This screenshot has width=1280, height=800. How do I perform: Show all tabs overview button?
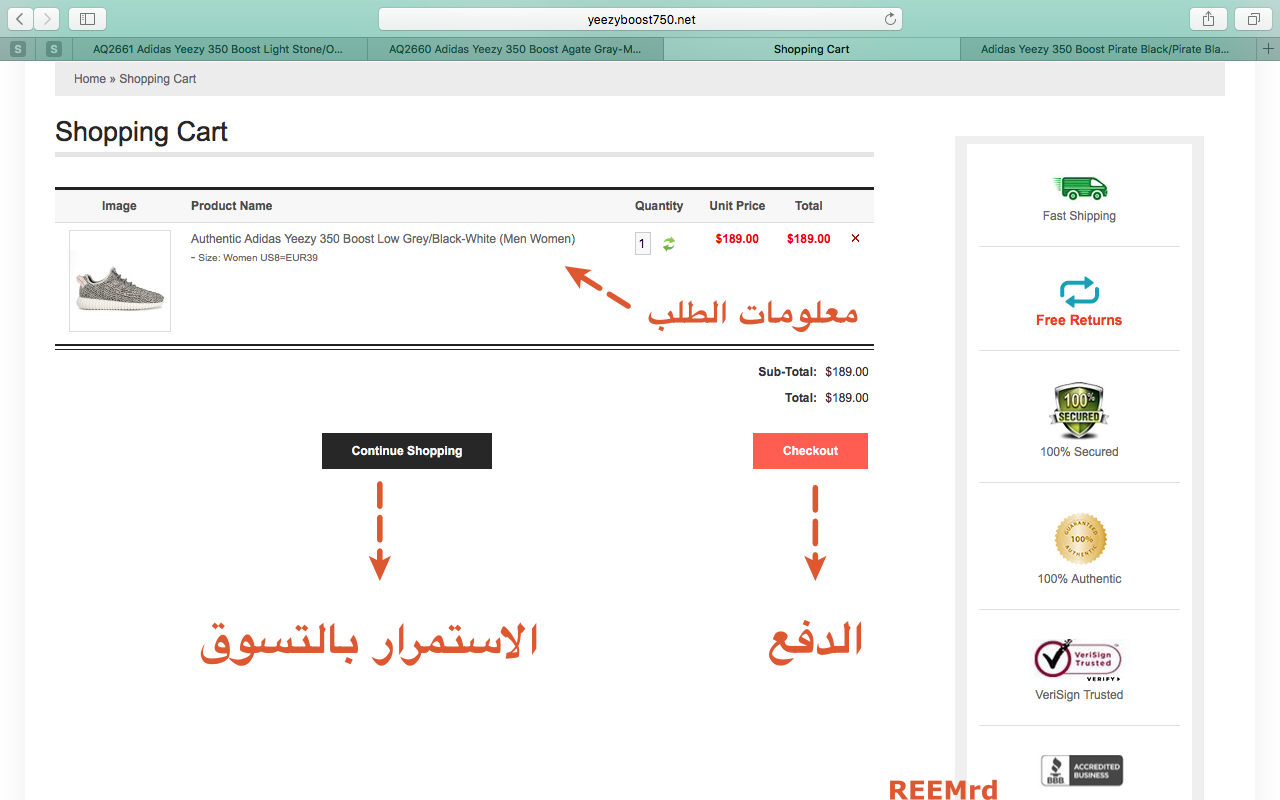1253,19
